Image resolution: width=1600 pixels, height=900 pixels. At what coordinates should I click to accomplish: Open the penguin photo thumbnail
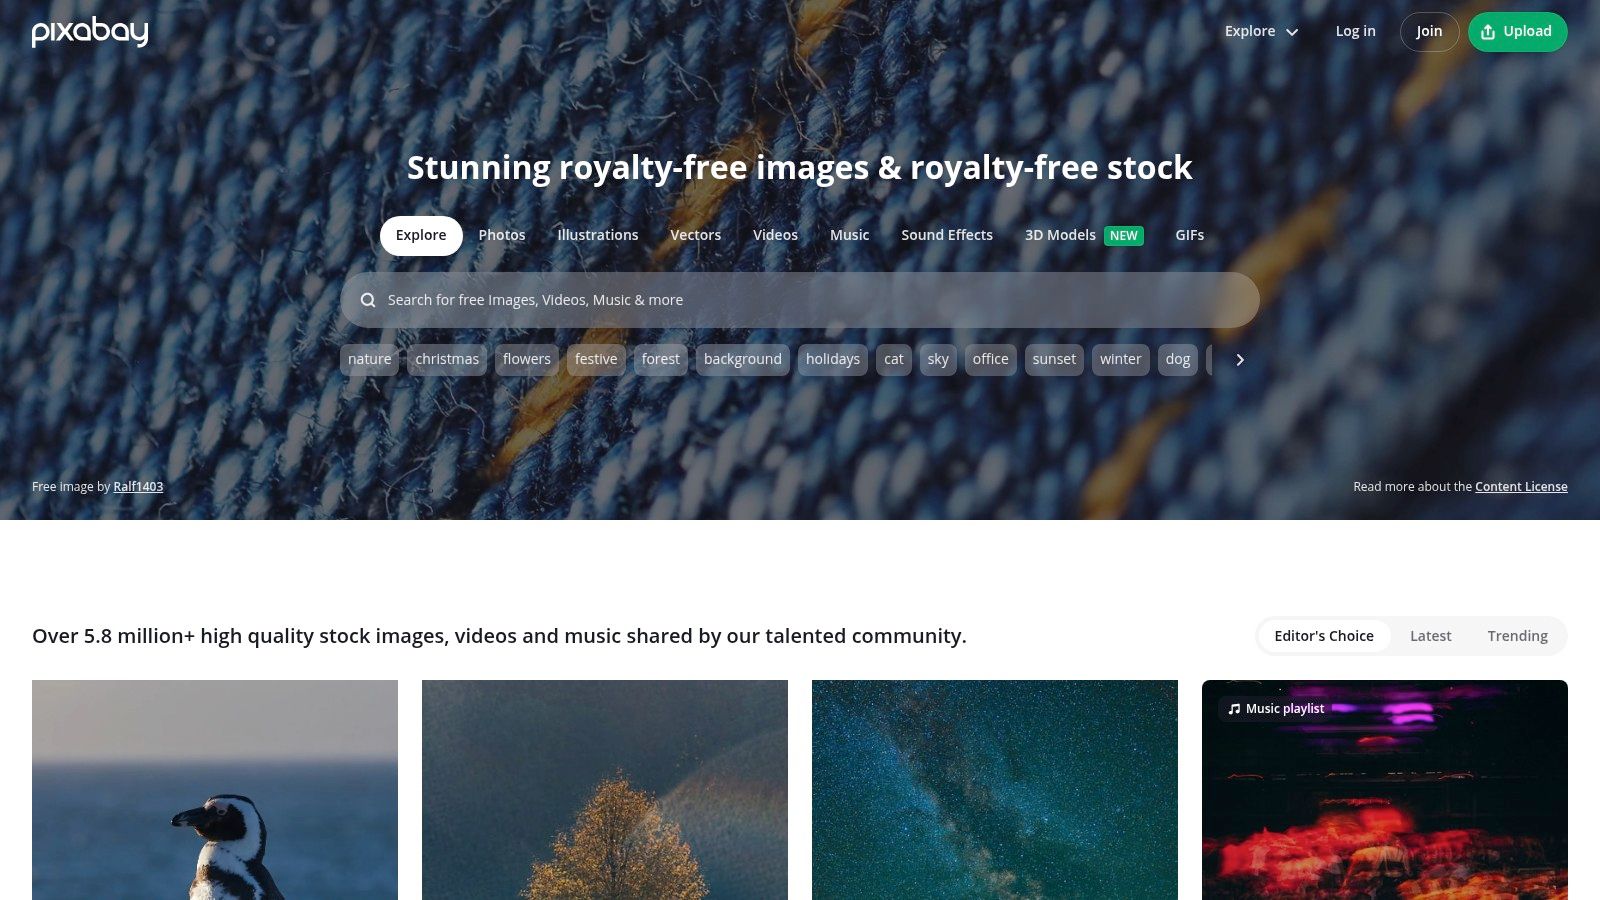[x=215, y=790]
